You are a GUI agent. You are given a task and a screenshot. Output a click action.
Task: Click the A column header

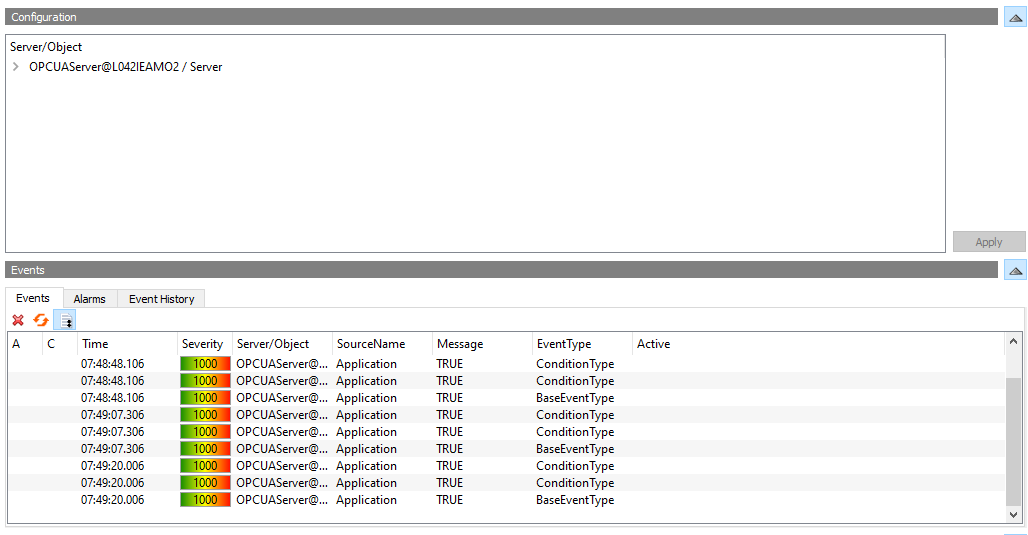[25, 344]
